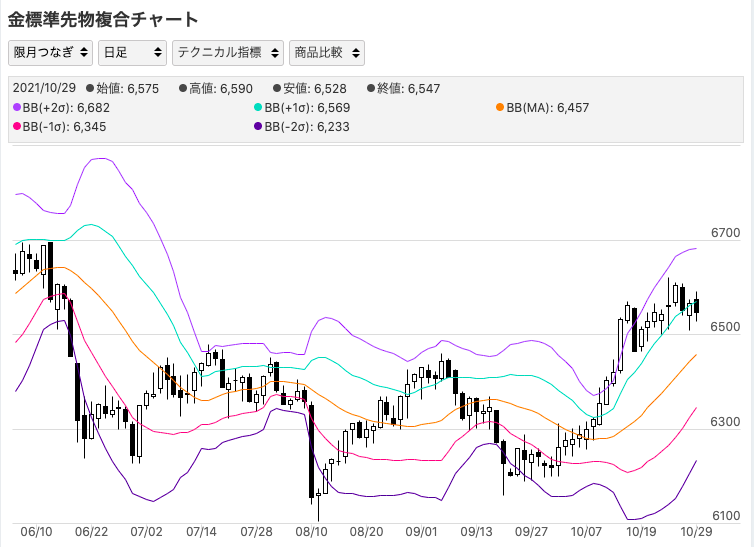Screen dimensions: 754x547
Task: Click the 07/14 date axis label
Action: [x=201, y=532]
